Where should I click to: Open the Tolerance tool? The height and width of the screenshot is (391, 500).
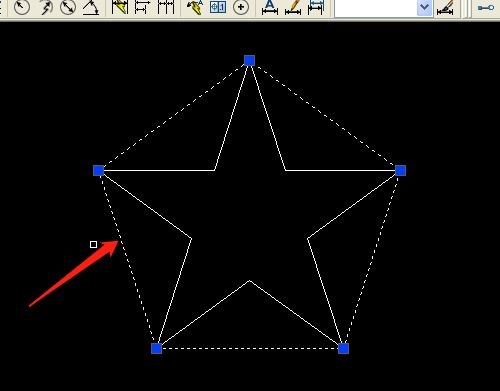[x=218, y=7]
